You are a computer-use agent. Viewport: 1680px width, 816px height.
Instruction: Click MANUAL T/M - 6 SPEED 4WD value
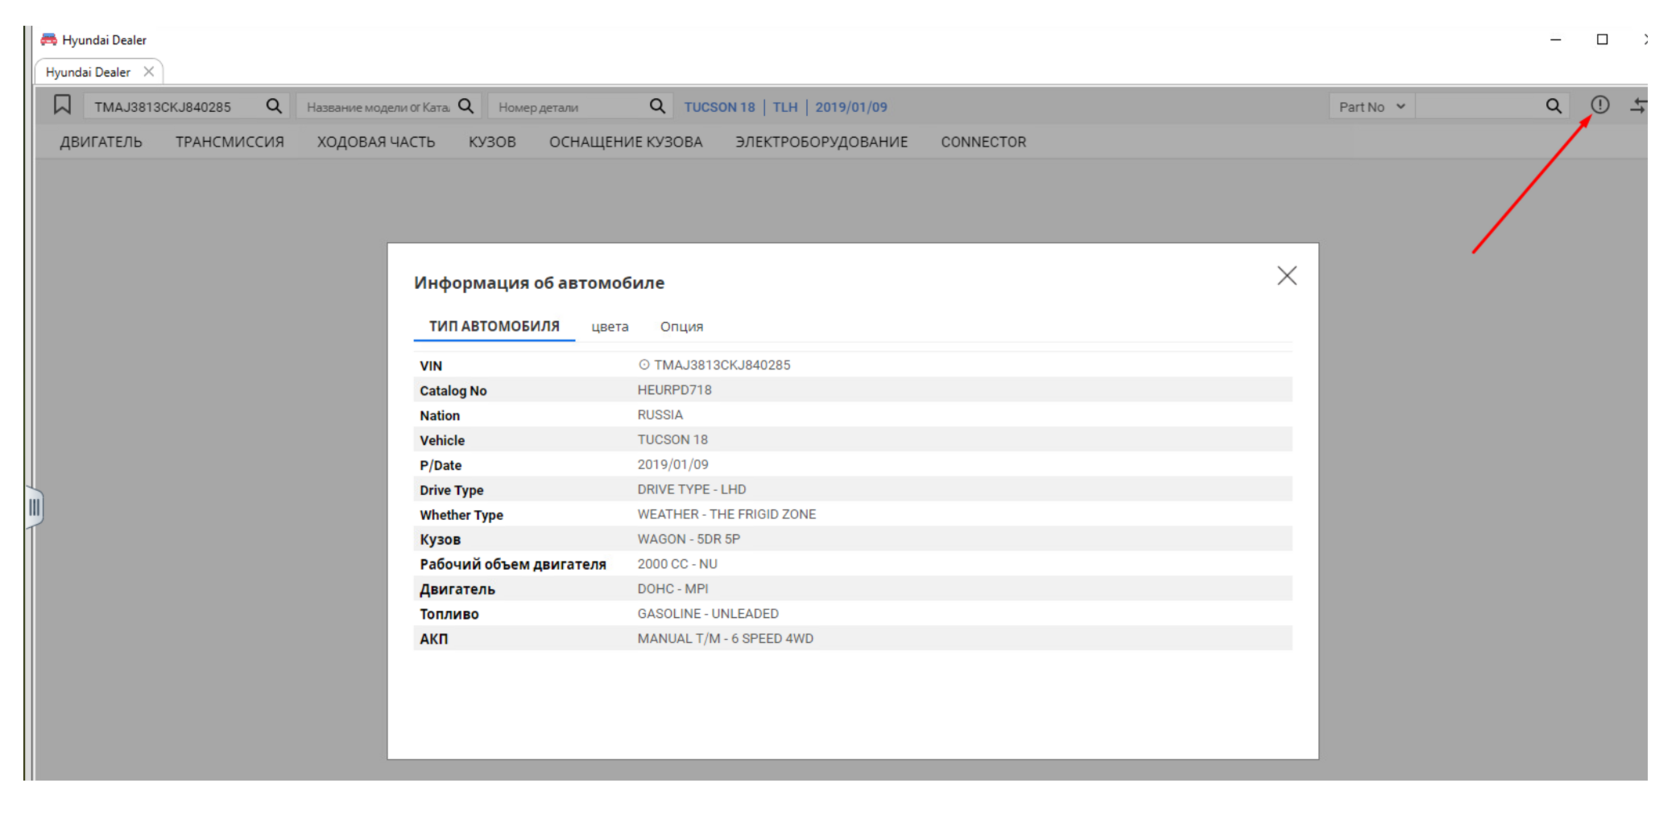[726, 639]
